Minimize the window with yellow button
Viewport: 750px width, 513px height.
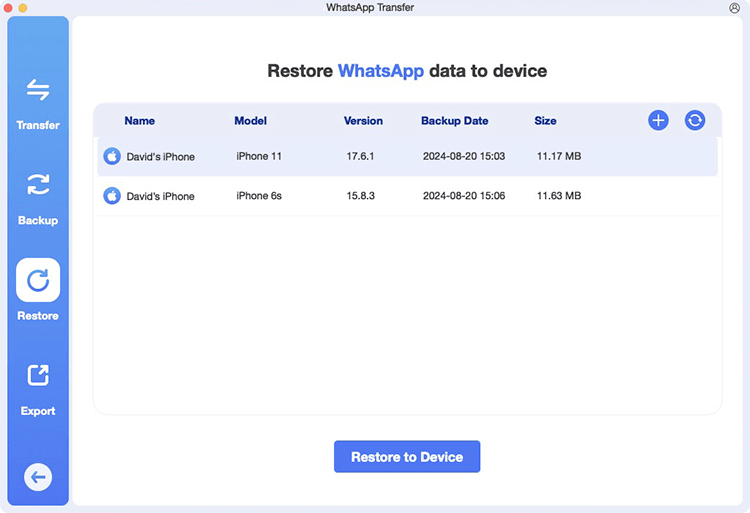pyautogui.click(x=22, y=8)
